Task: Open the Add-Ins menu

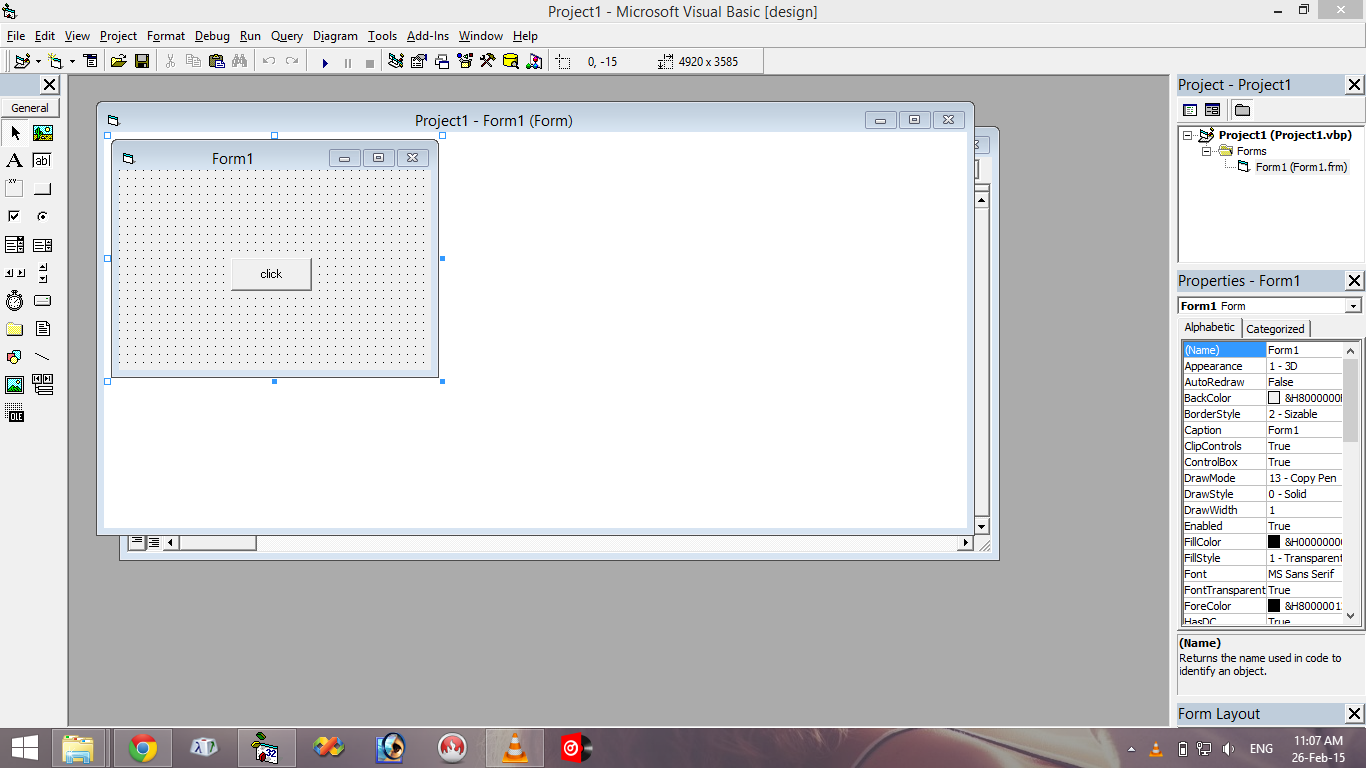Action: [x=428, y=36]
